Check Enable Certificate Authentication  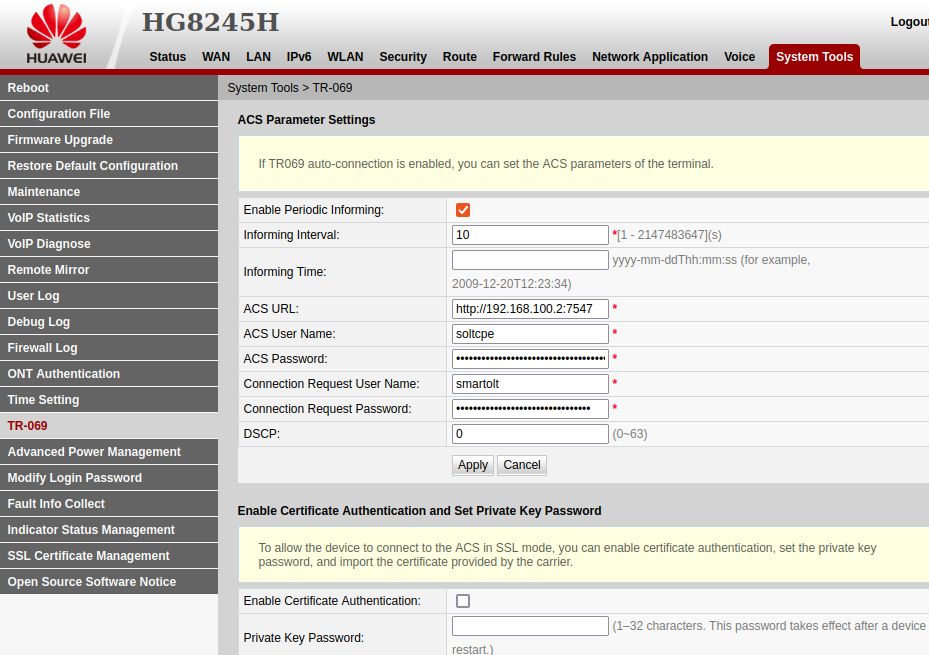tap(463, 601)
